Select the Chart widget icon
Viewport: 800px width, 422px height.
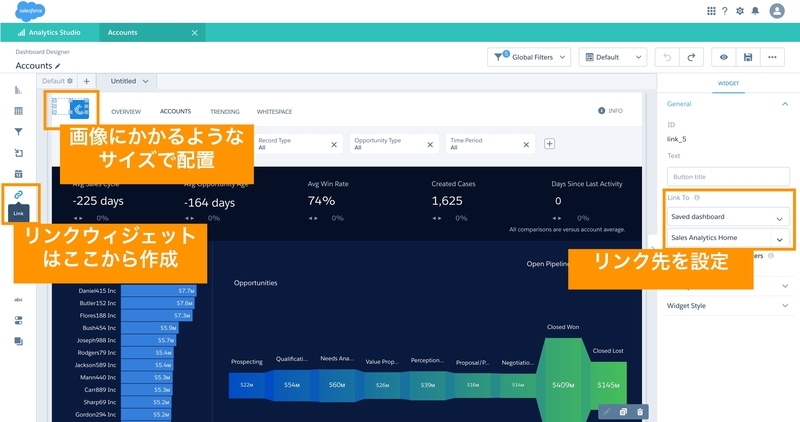(18, 90)
